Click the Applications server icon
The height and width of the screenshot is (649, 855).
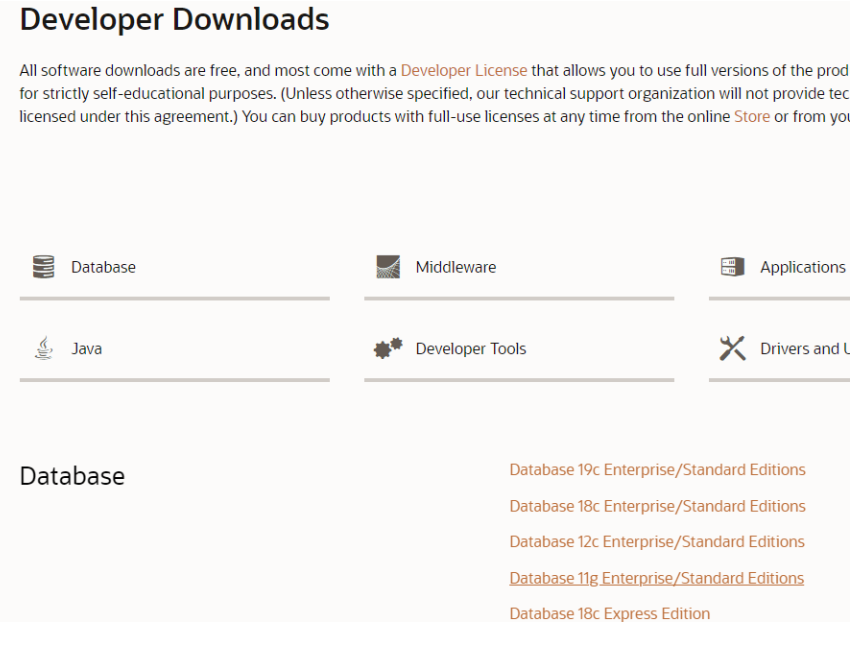click(732, 267)
